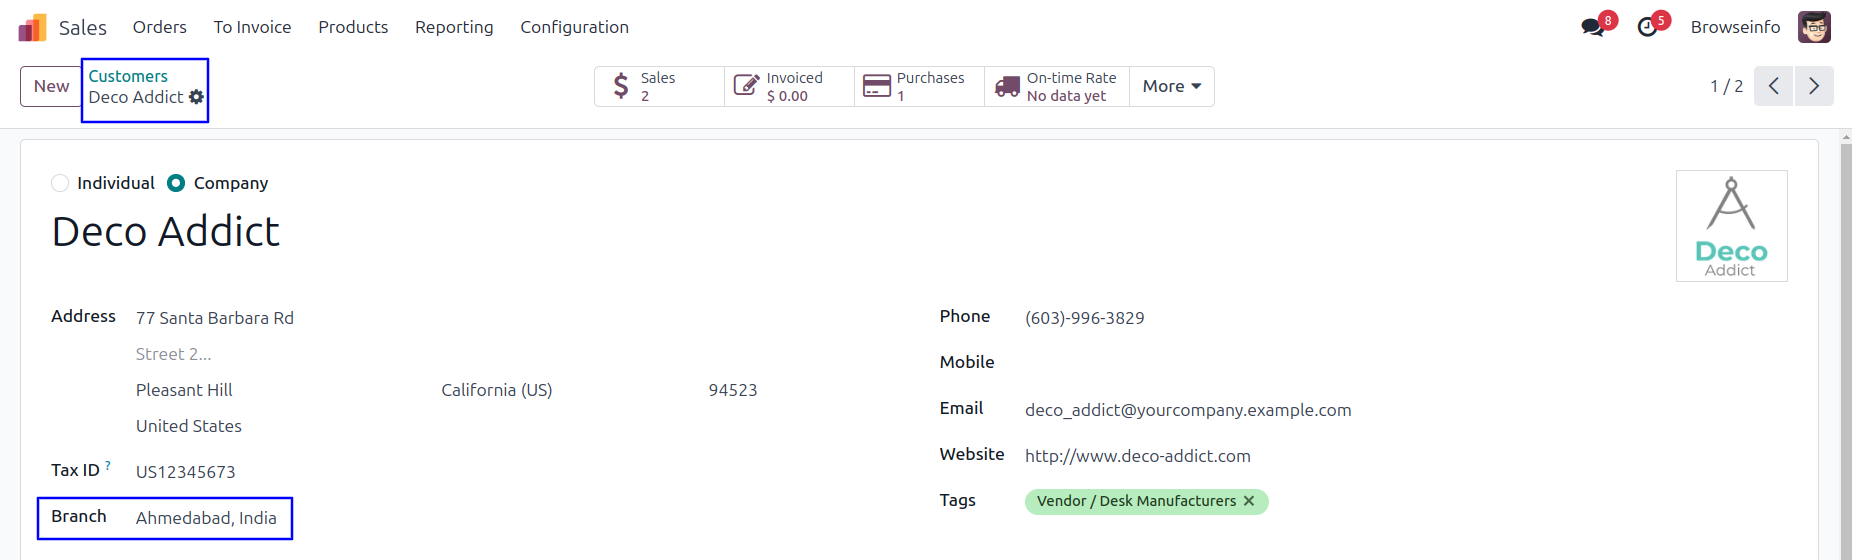Viewport: 1852px width, 560px height.
Task: Go to the next record arrow
Action: click(x=1813, y=86)
